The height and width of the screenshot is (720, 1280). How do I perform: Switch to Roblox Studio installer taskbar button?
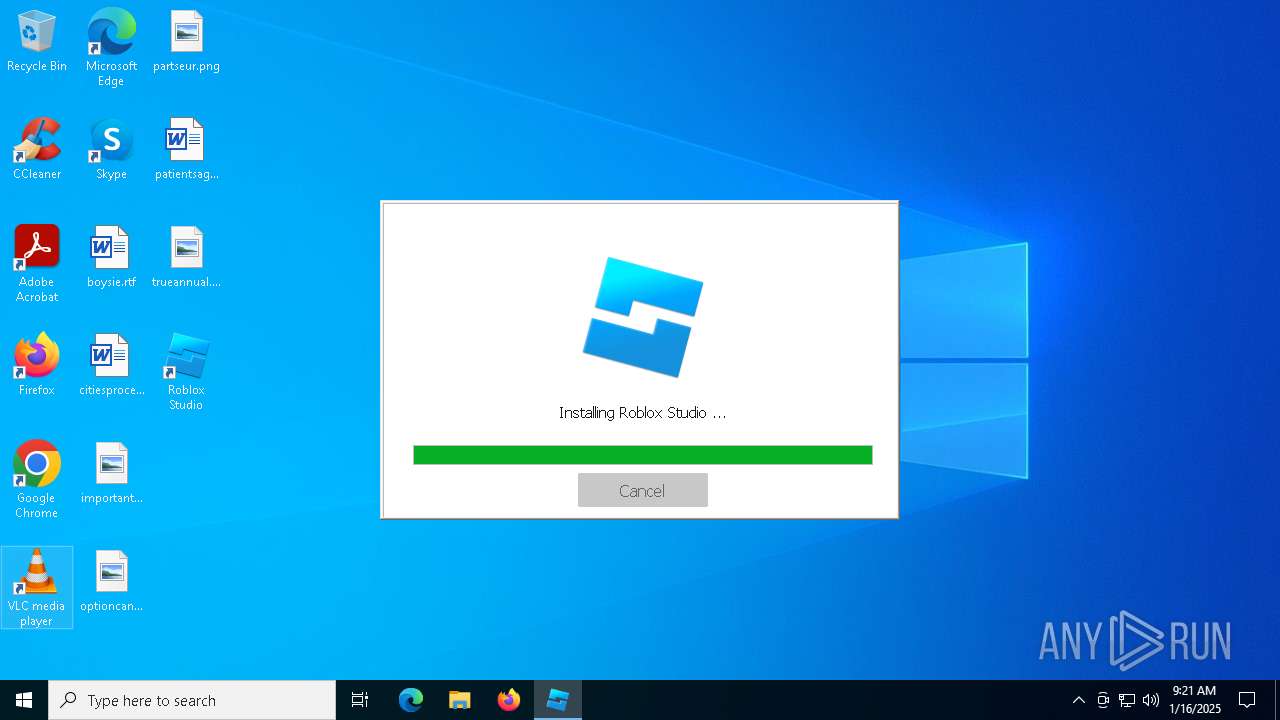coord(557,700)
